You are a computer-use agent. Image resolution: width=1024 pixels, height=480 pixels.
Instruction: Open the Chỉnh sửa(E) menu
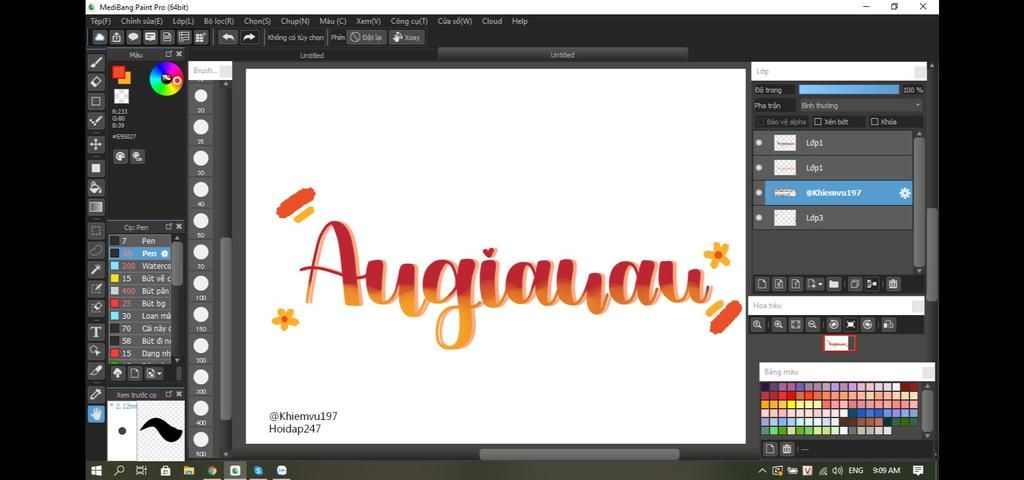[142, 21]
